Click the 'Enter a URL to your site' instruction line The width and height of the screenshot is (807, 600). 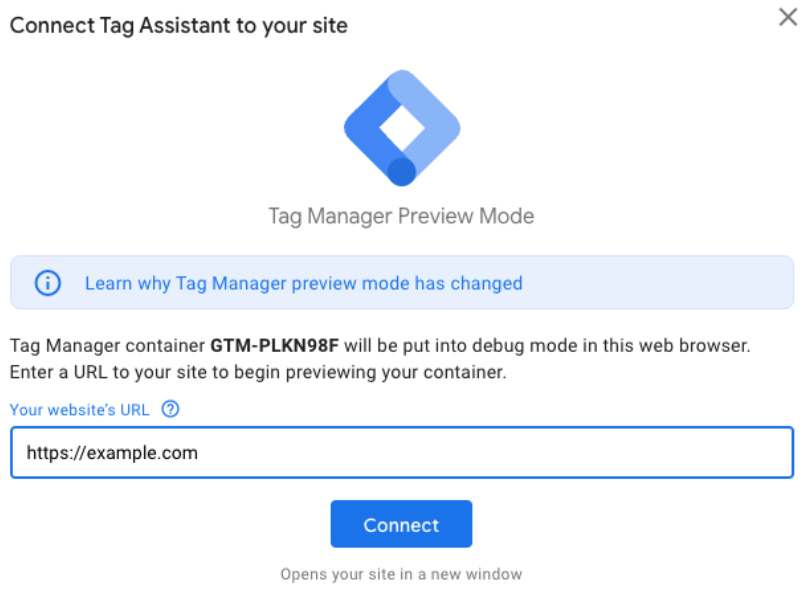coord(258,372)
